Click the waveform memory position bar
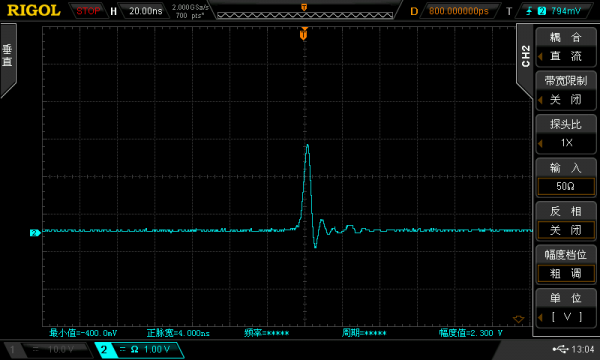This screenshot has width=600, height=360. click(305, 15)
